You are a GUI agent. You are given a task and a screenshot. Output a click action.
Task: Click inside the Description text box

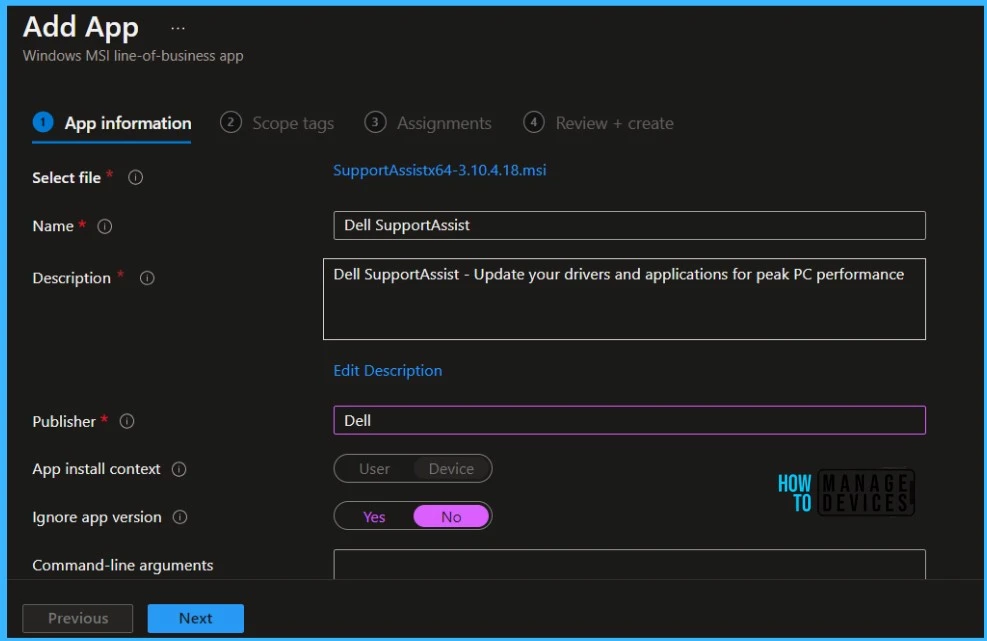pos(624,299)
